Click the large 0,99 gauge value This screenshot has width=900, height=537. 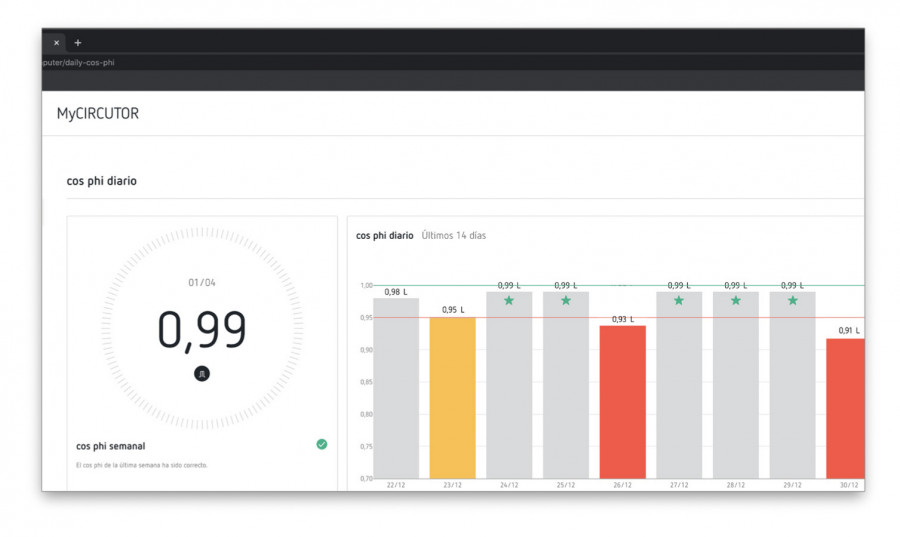tap(202, 329)
